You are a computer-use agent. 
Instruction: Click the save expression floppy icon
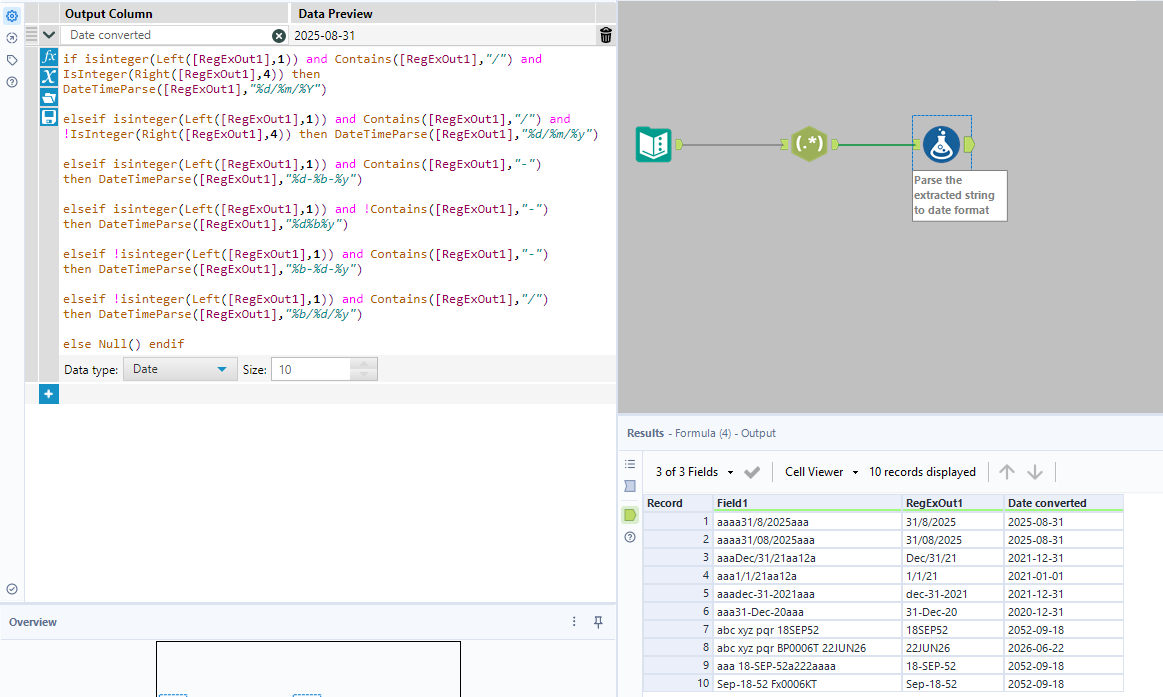[48, 117]
